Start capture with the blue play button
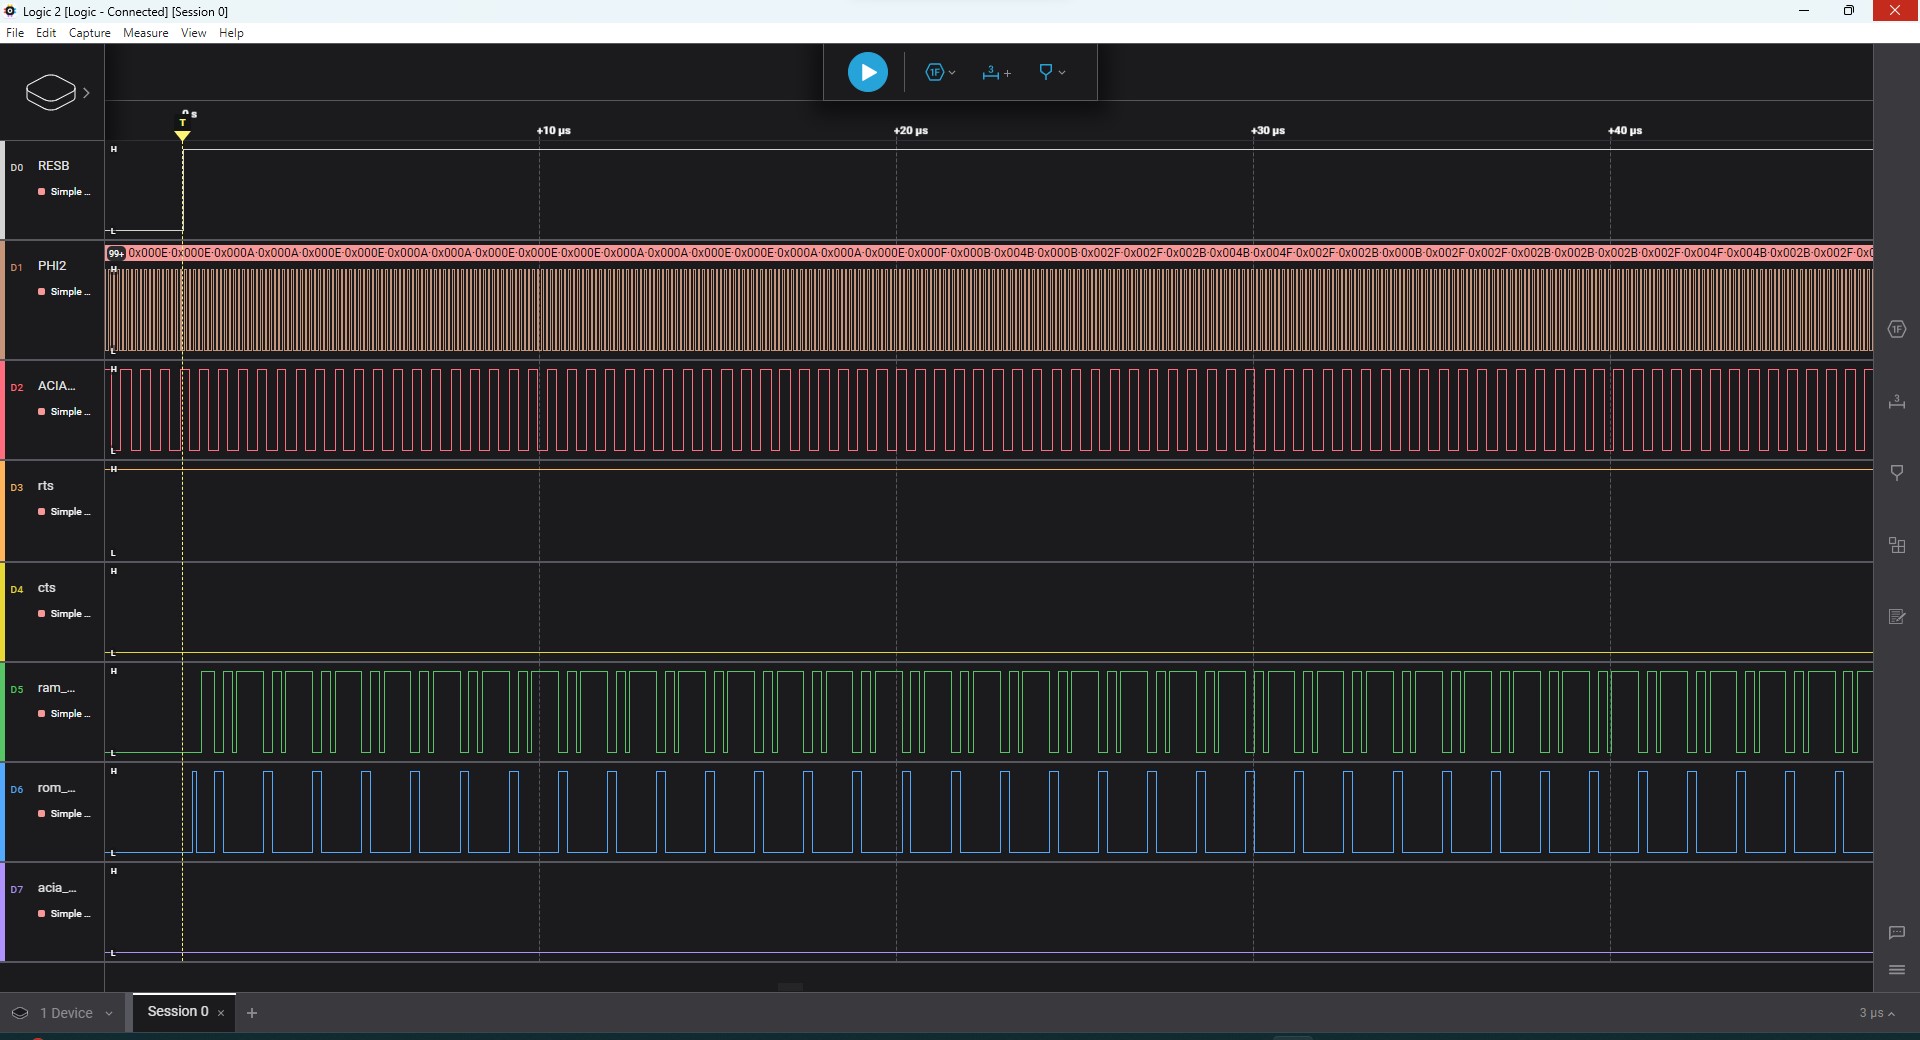The height and width of the screenshot is (1040, 1920). [867, 72]
